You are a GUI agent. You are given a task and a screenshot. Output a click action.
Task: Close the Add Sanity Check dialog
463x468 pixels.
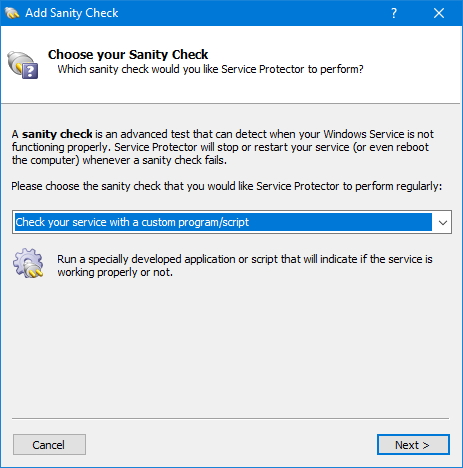point(439,13)
